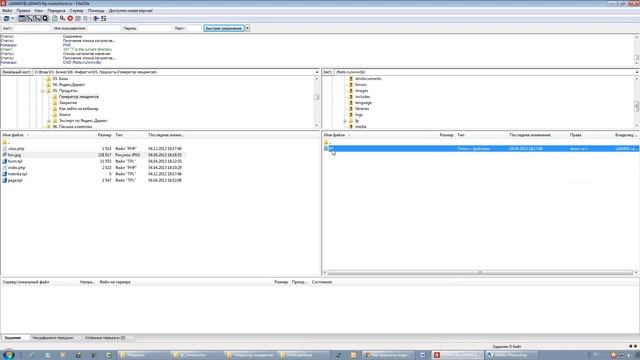
Task: Open the Windows Start button
Action: tap(9, 355)
